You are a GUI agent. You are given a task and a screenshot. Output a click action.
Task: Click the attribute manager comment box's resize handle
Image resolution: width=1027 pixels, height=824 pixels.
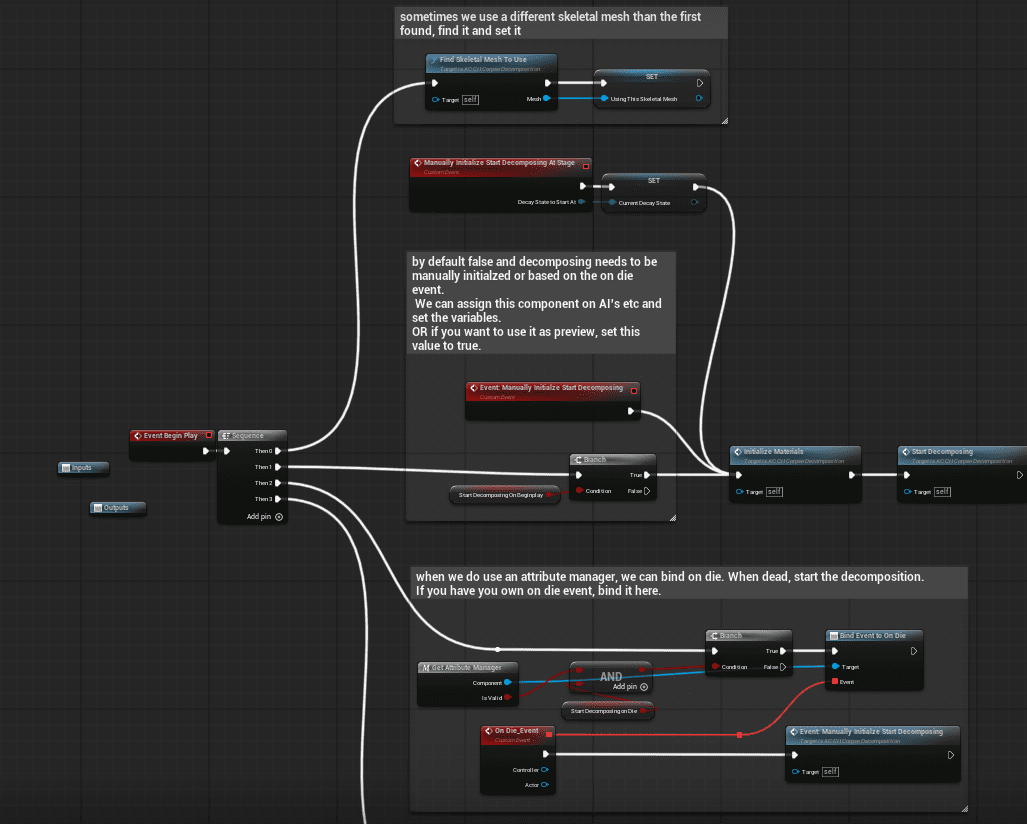(964, 809)
